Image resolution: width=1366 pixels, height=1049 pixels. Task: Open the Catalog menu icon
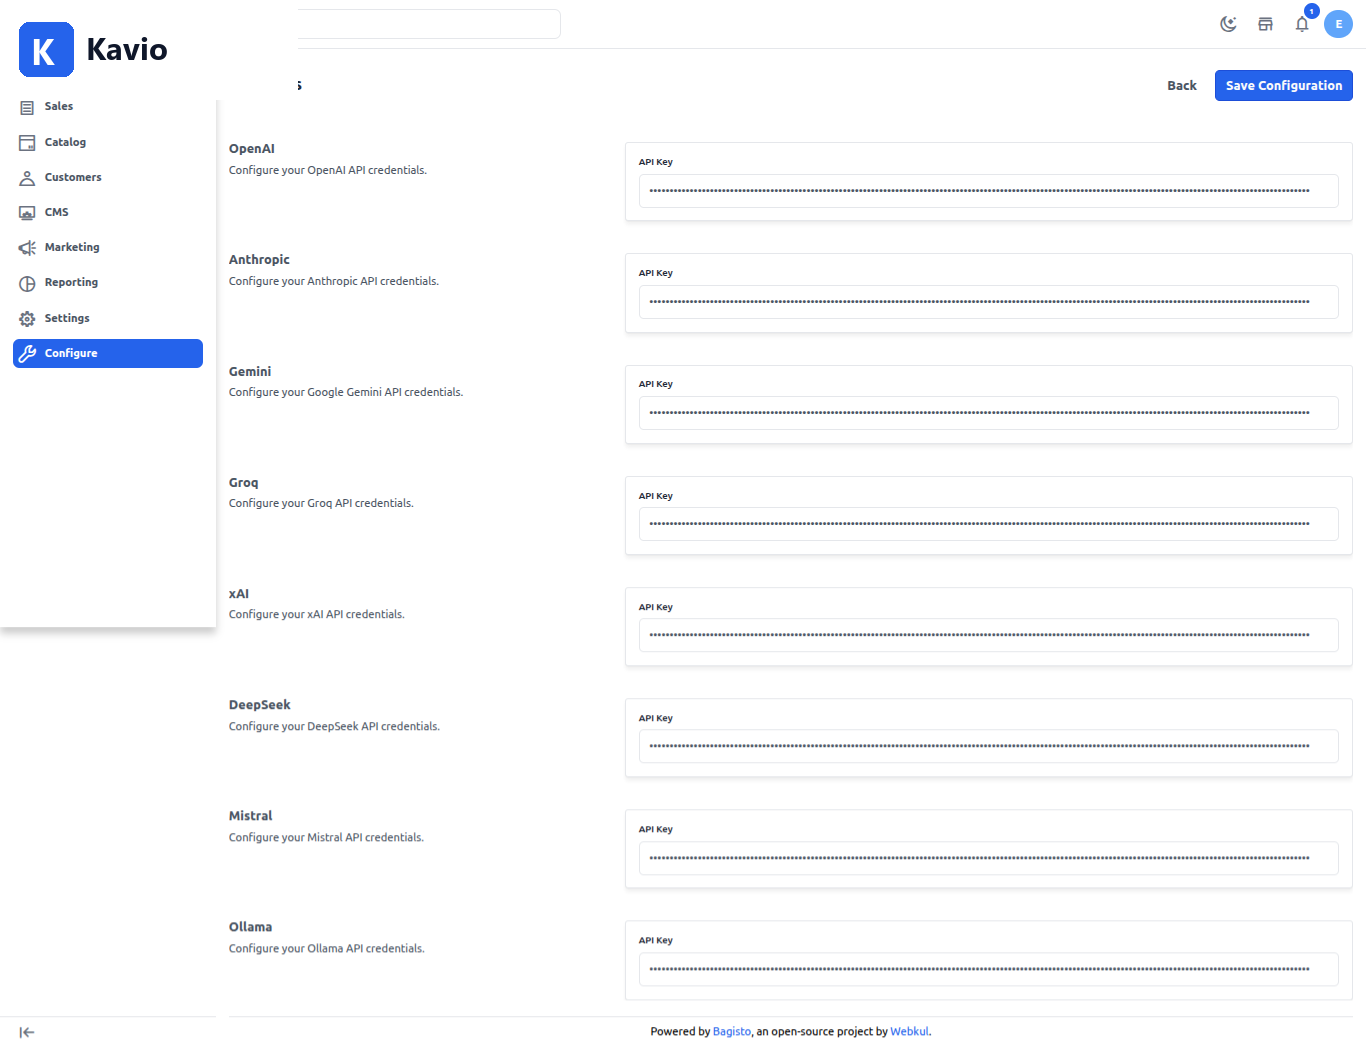coord(27,142)
